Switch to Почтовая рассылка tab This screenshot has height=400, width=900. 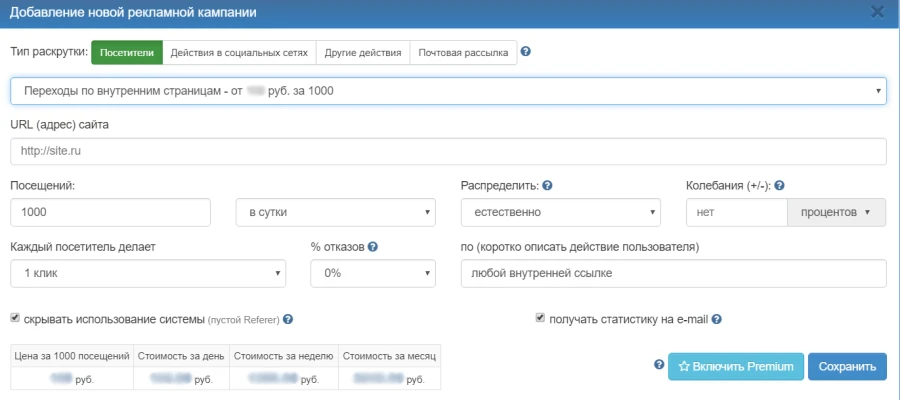[x=463, y=52]
